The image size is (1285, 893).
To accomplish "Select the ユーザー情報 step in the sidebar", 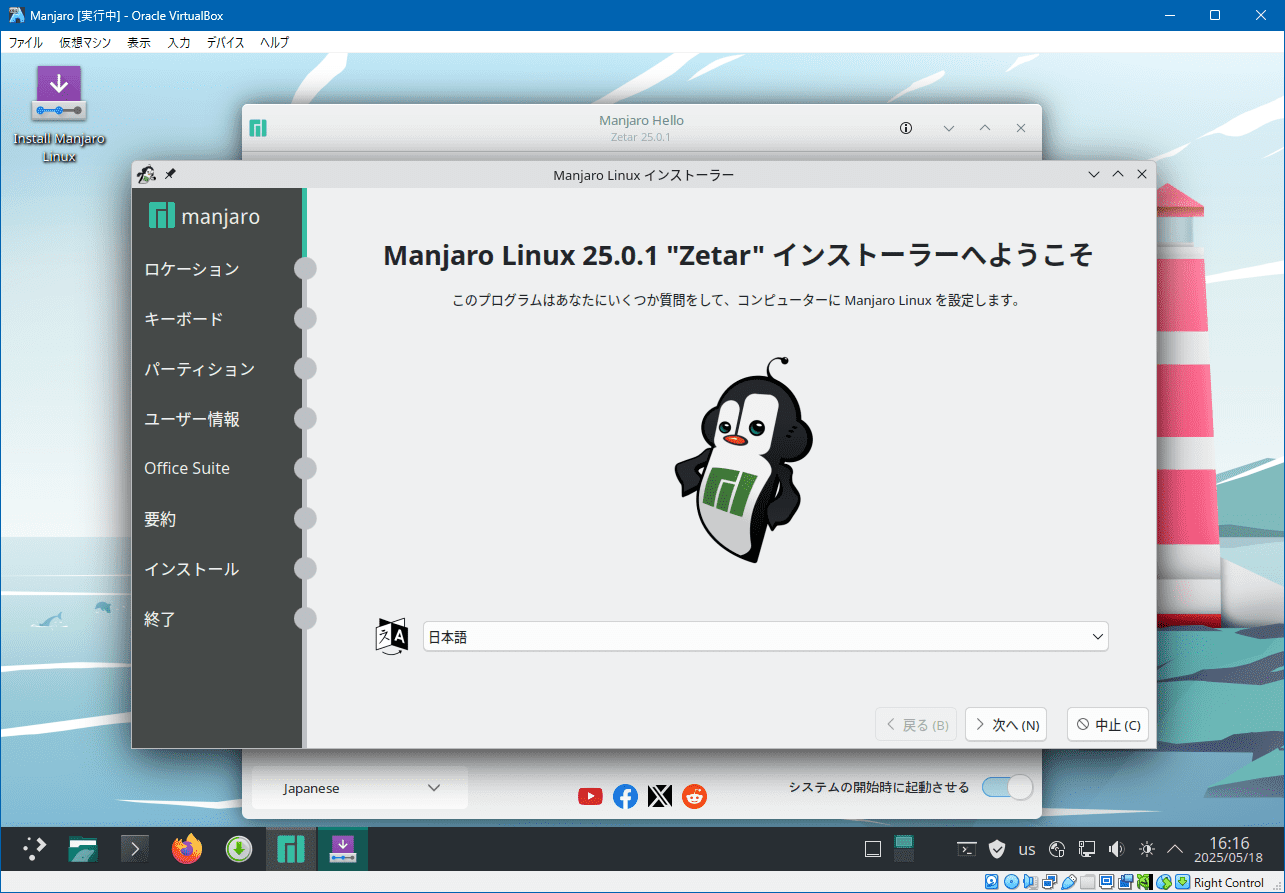I will coord(192,419).
